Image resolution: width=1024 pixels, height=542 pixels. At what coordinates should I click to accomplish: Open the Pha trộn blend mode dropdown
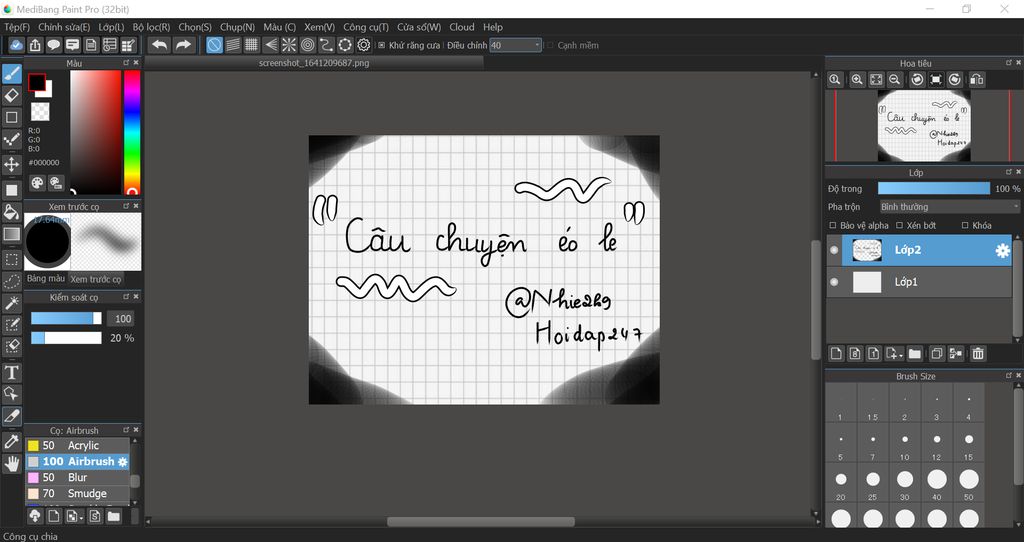pos(949,206)
